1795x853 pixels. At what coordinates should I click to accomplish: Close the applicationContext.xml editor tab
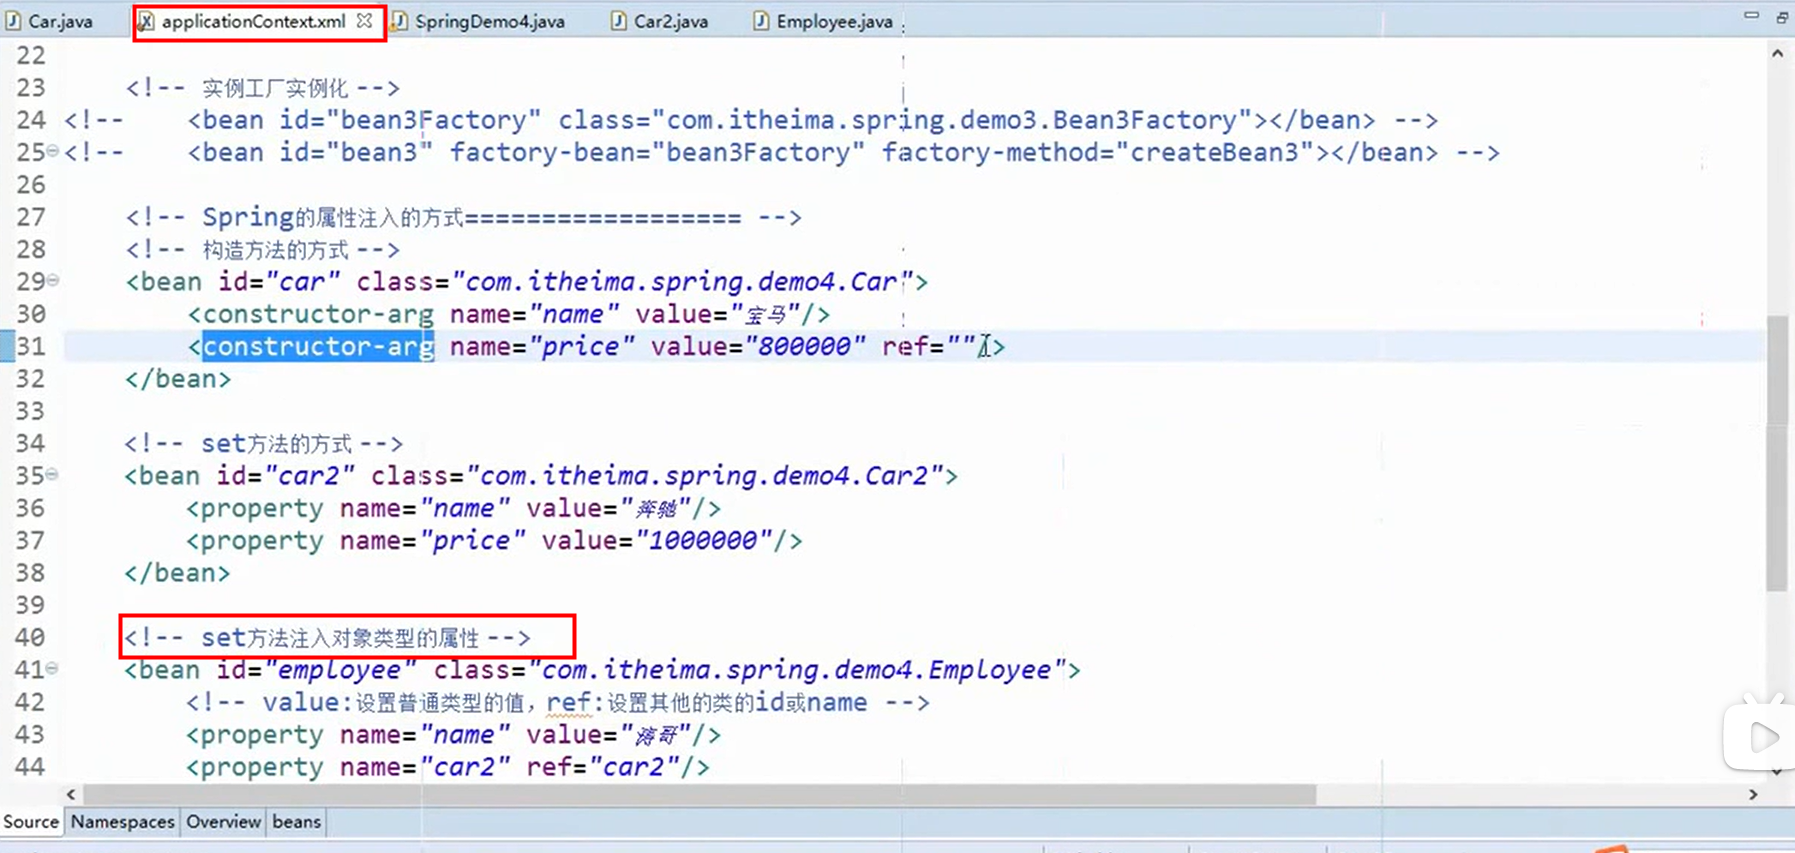(365, 20)
